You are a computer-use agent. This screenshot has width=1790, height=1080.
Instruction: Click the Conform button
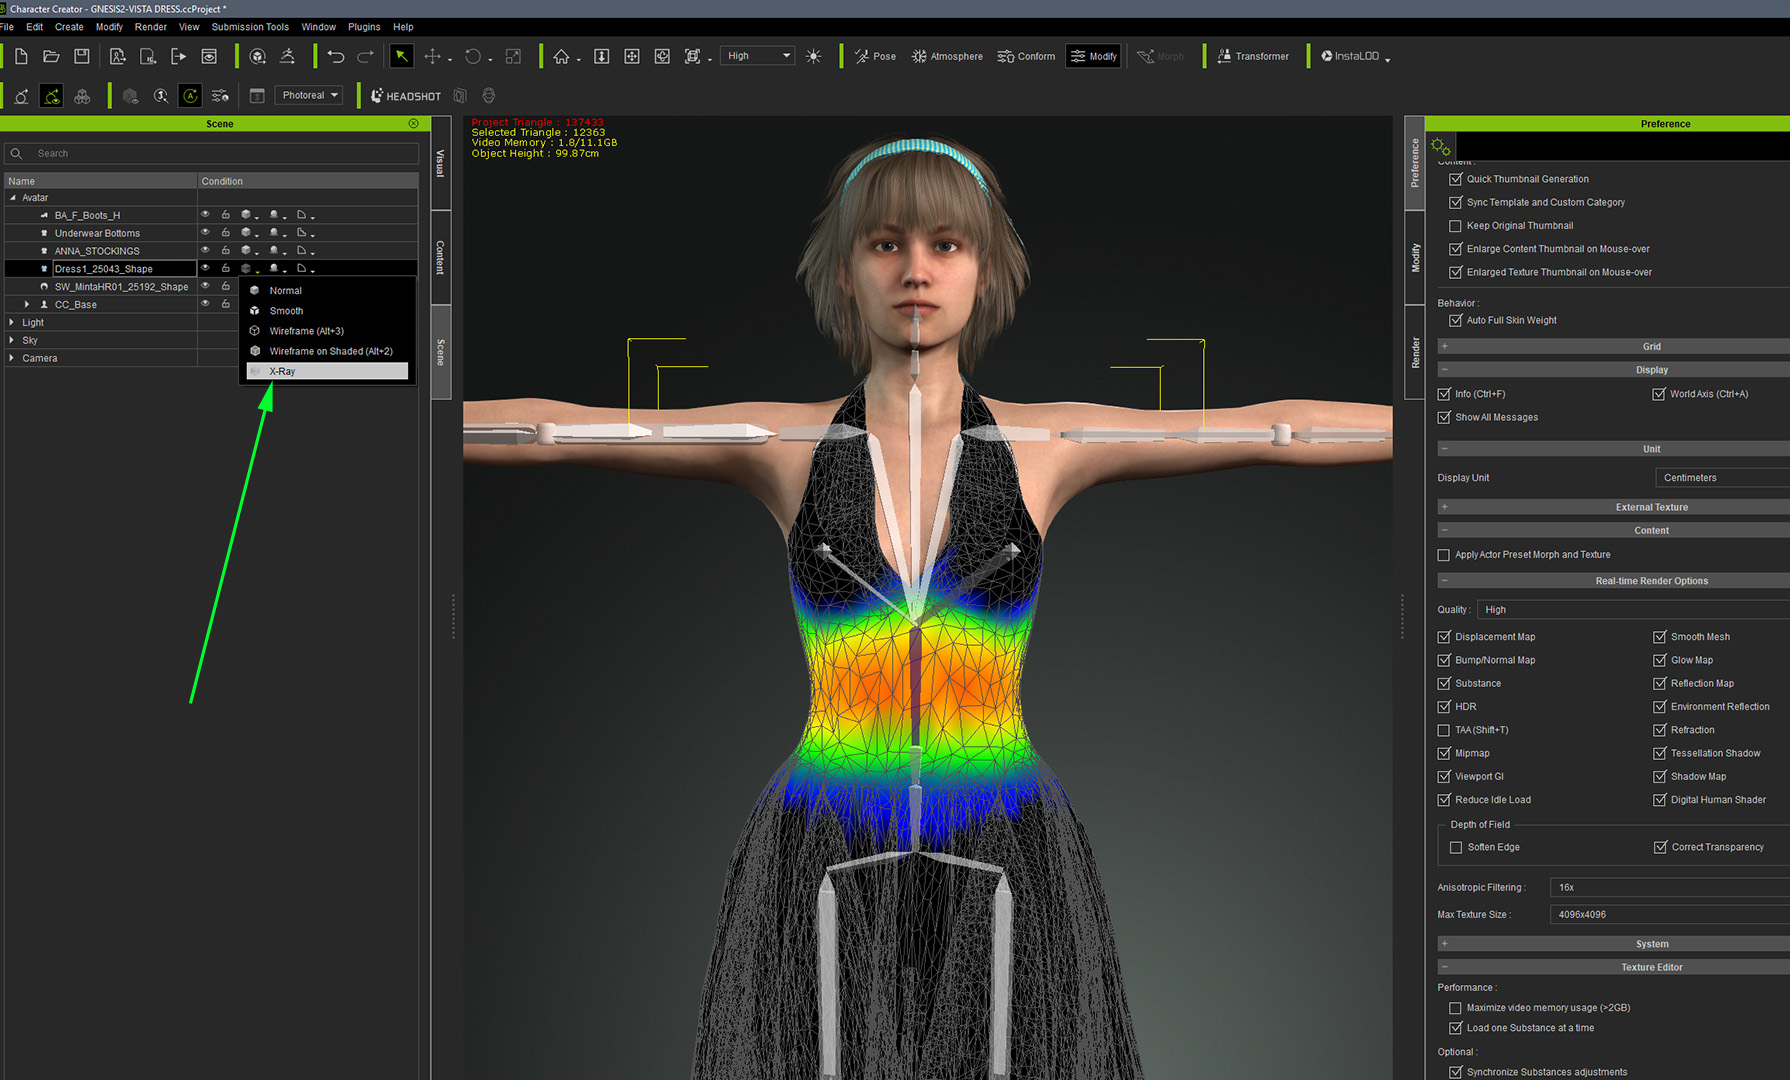click(x=1026, y=56)
